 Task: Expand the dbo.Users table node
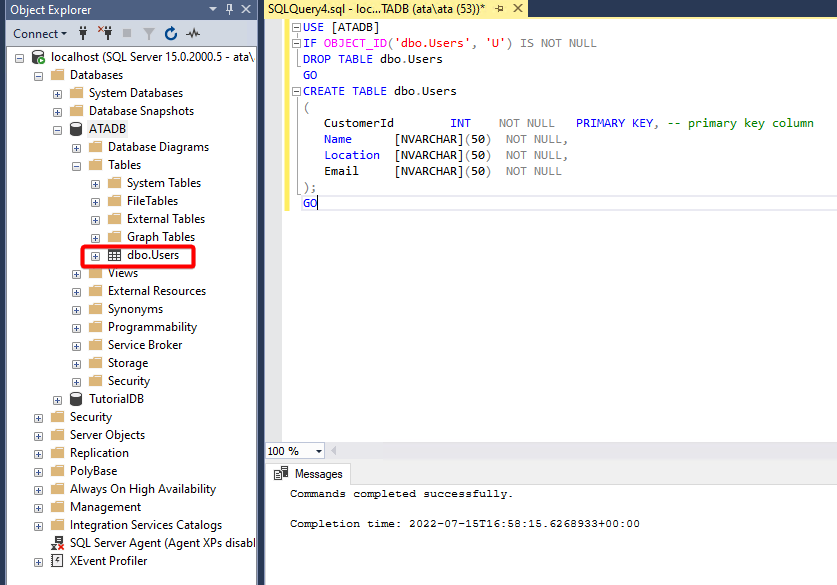coord(96,256)
